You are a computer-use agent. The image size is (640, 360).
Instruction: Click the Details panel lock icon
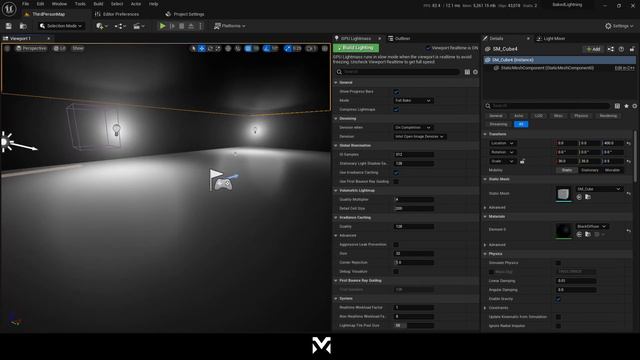coord(632,49)
